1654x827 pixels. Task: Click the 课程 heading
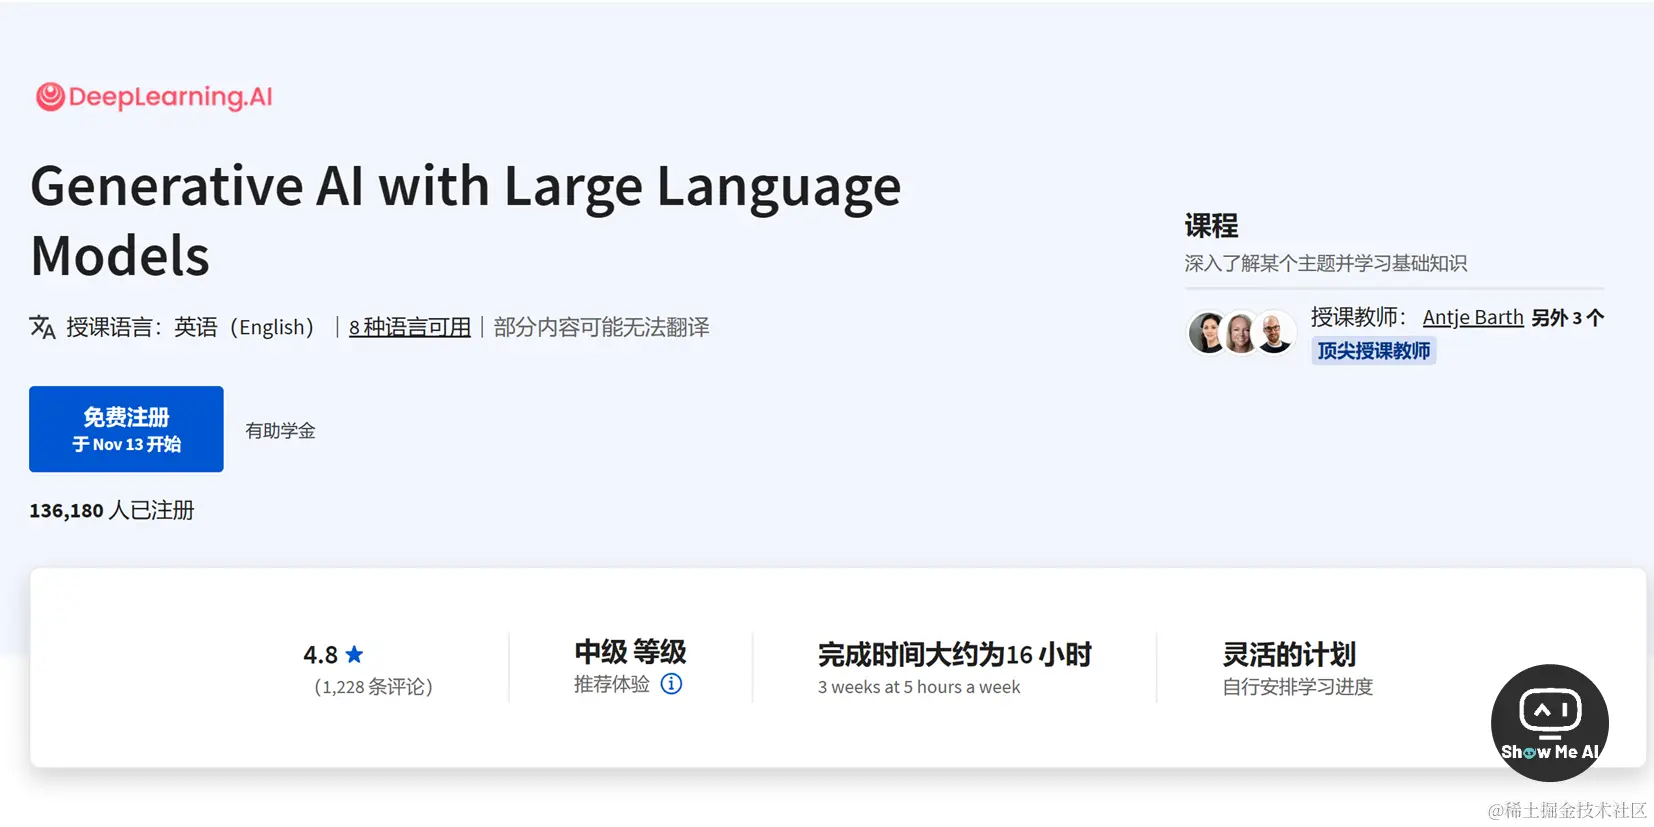(x=1211, y=226)
